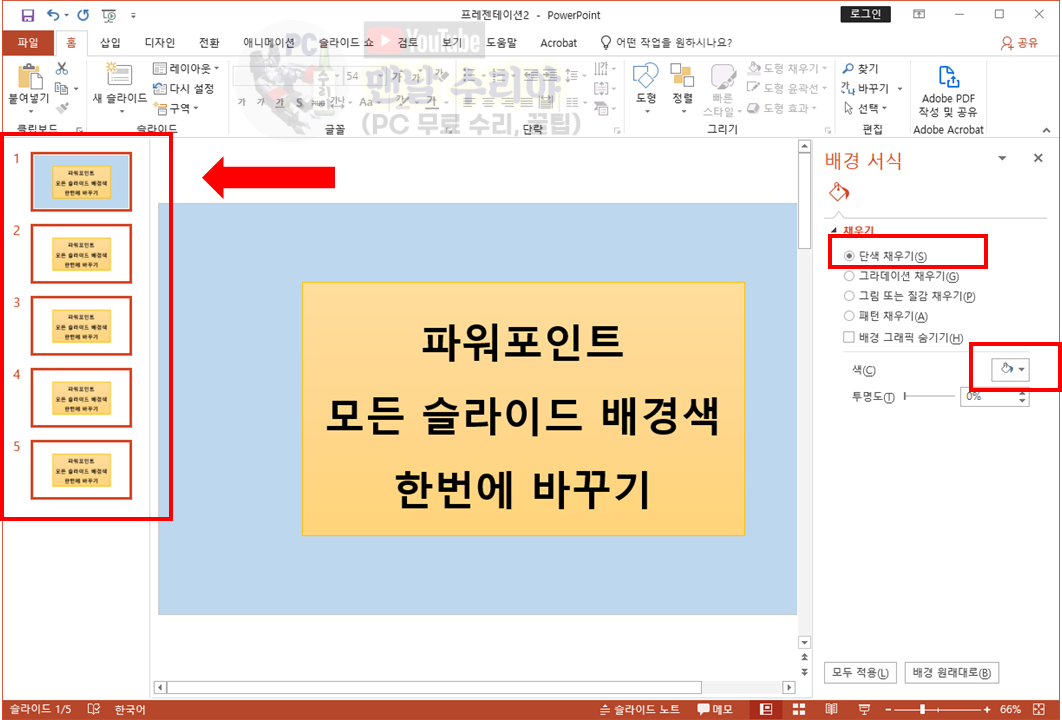Click the spell check icon in status bar
This screenshot has width=1062, height=720.
(x=94, y=709)
